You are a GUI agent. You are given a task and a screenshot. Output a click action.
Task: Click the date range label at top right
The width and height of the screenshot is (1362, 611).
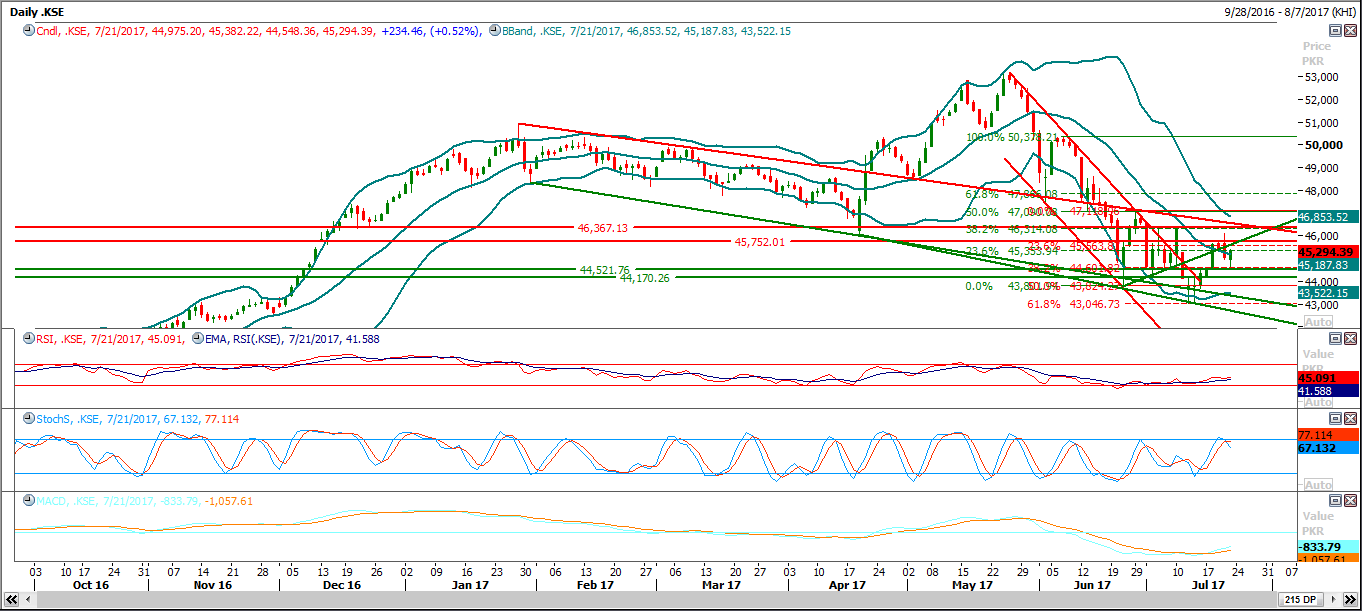1290,11
